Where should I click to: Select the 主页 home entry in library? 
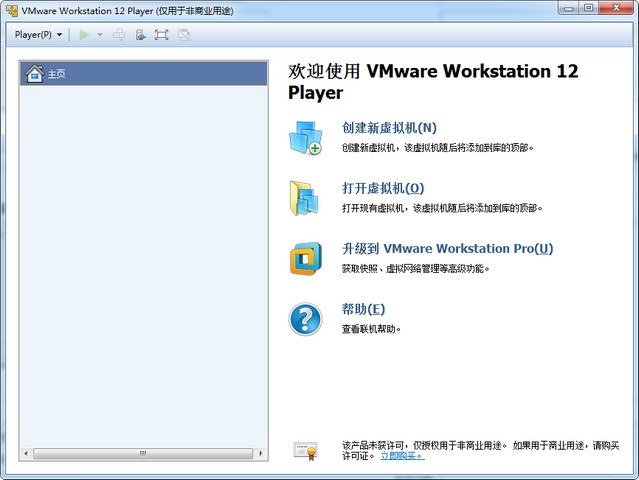coord(143,74)
